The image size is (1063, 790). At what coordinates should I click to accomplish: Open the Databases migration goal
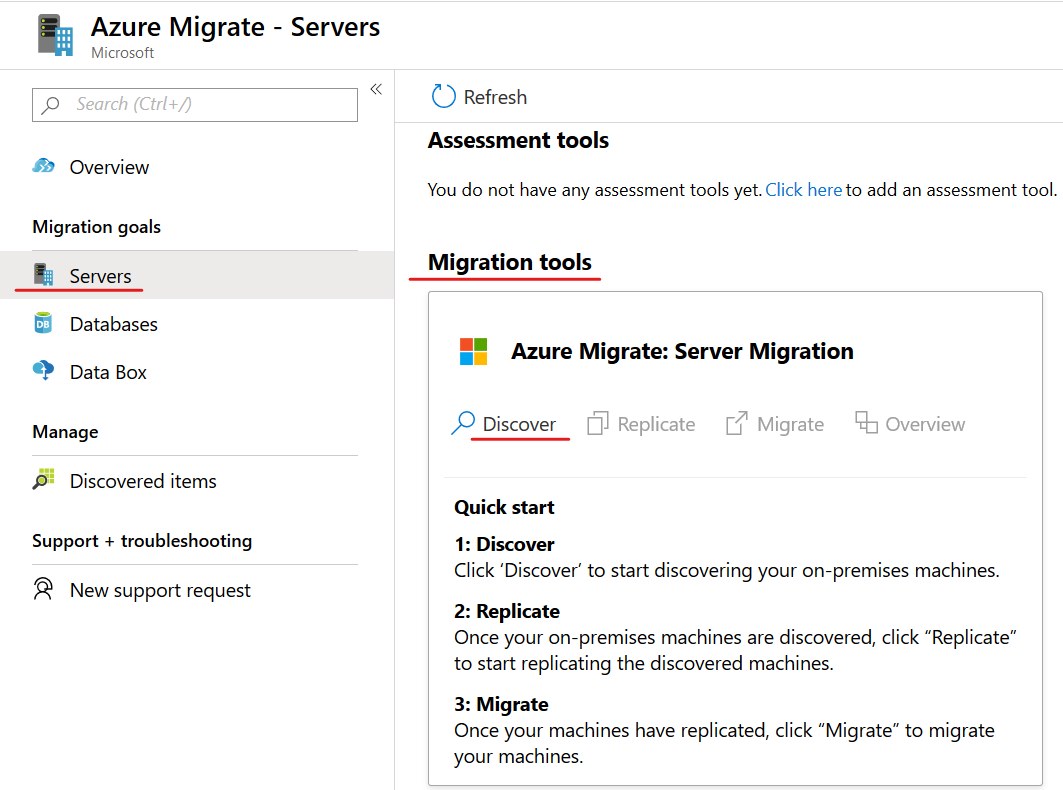[113, 324]
